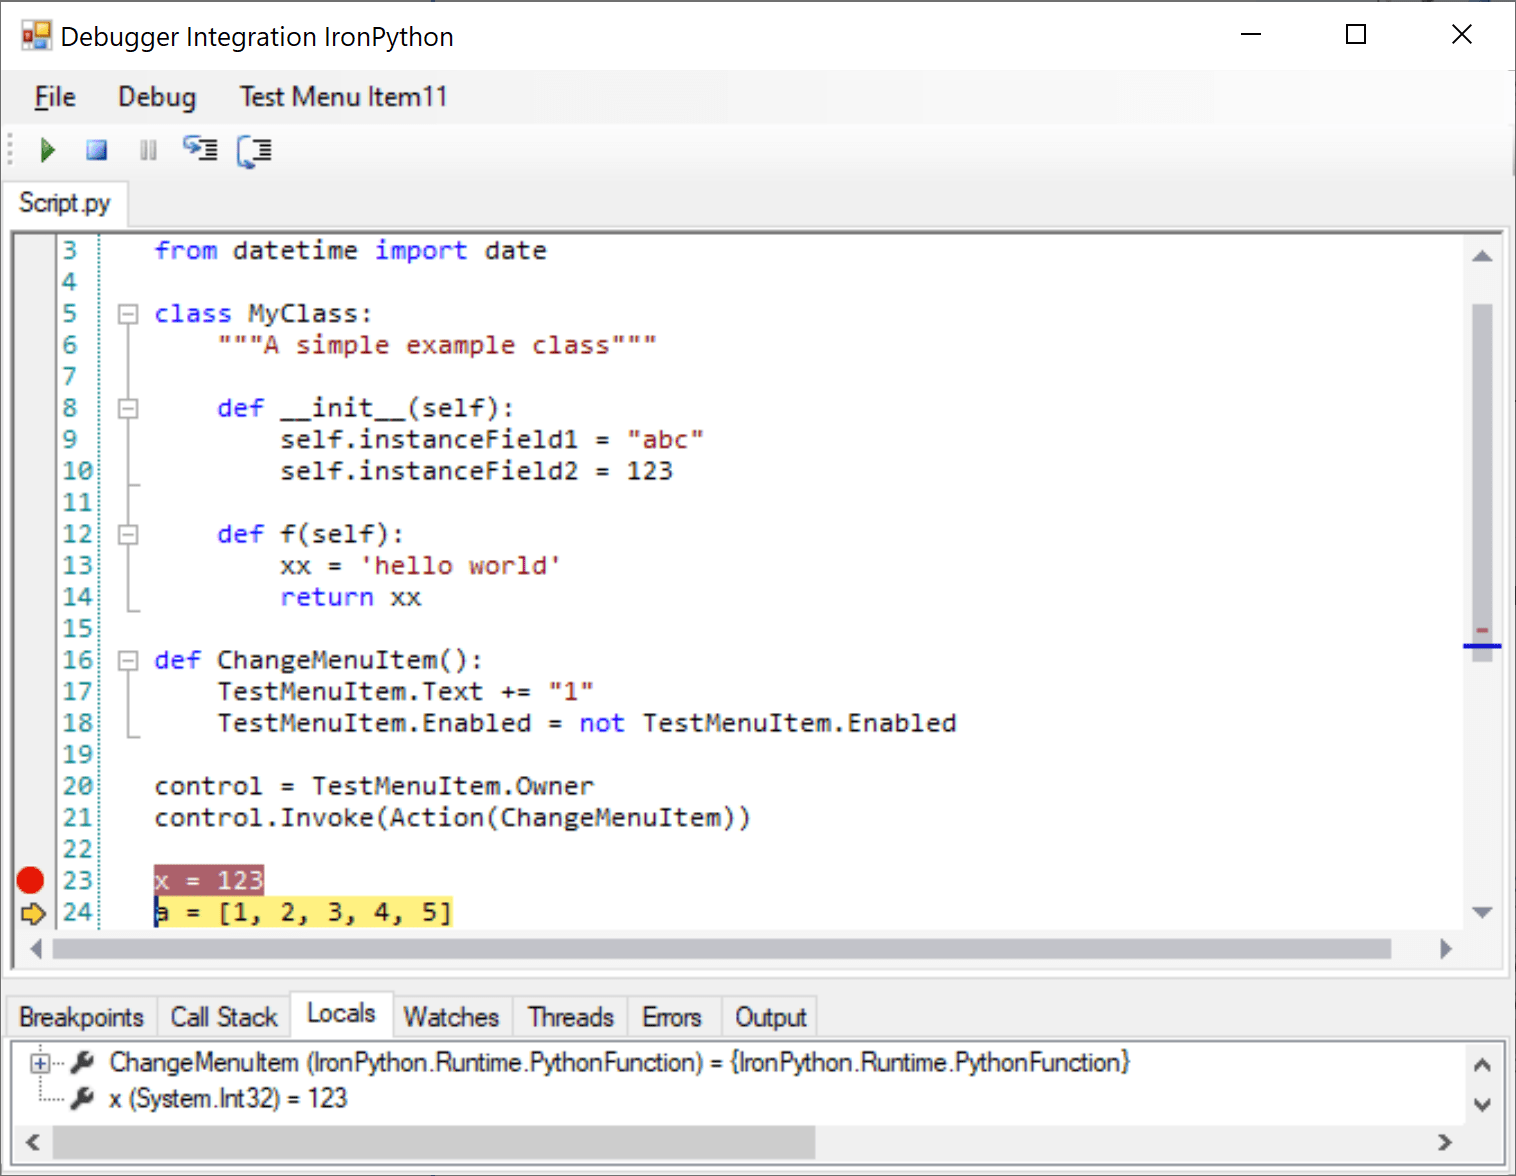Image resolution: width=1516 pixels, height=1176 pixels.
Task: Open the File menu
Action: 55,97
